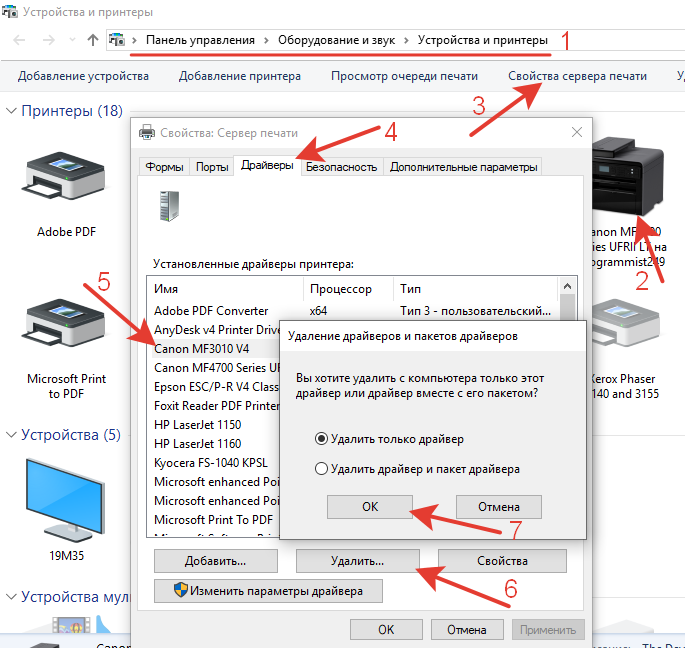Viewport: 685px width, 648px height.
Task: Click Добавление принтера in toolbar
Action: (x=239, y=76)
